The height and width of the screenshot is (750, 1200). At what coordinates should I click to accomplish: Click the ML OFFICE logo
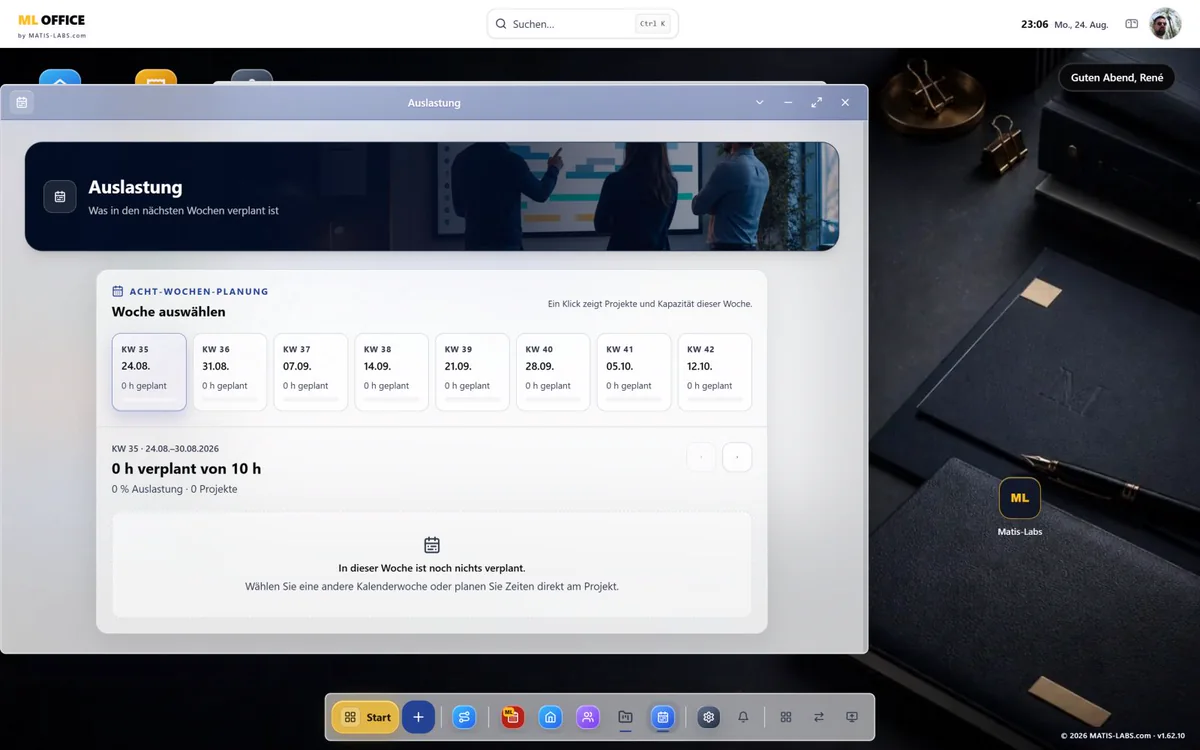point(52,25)
